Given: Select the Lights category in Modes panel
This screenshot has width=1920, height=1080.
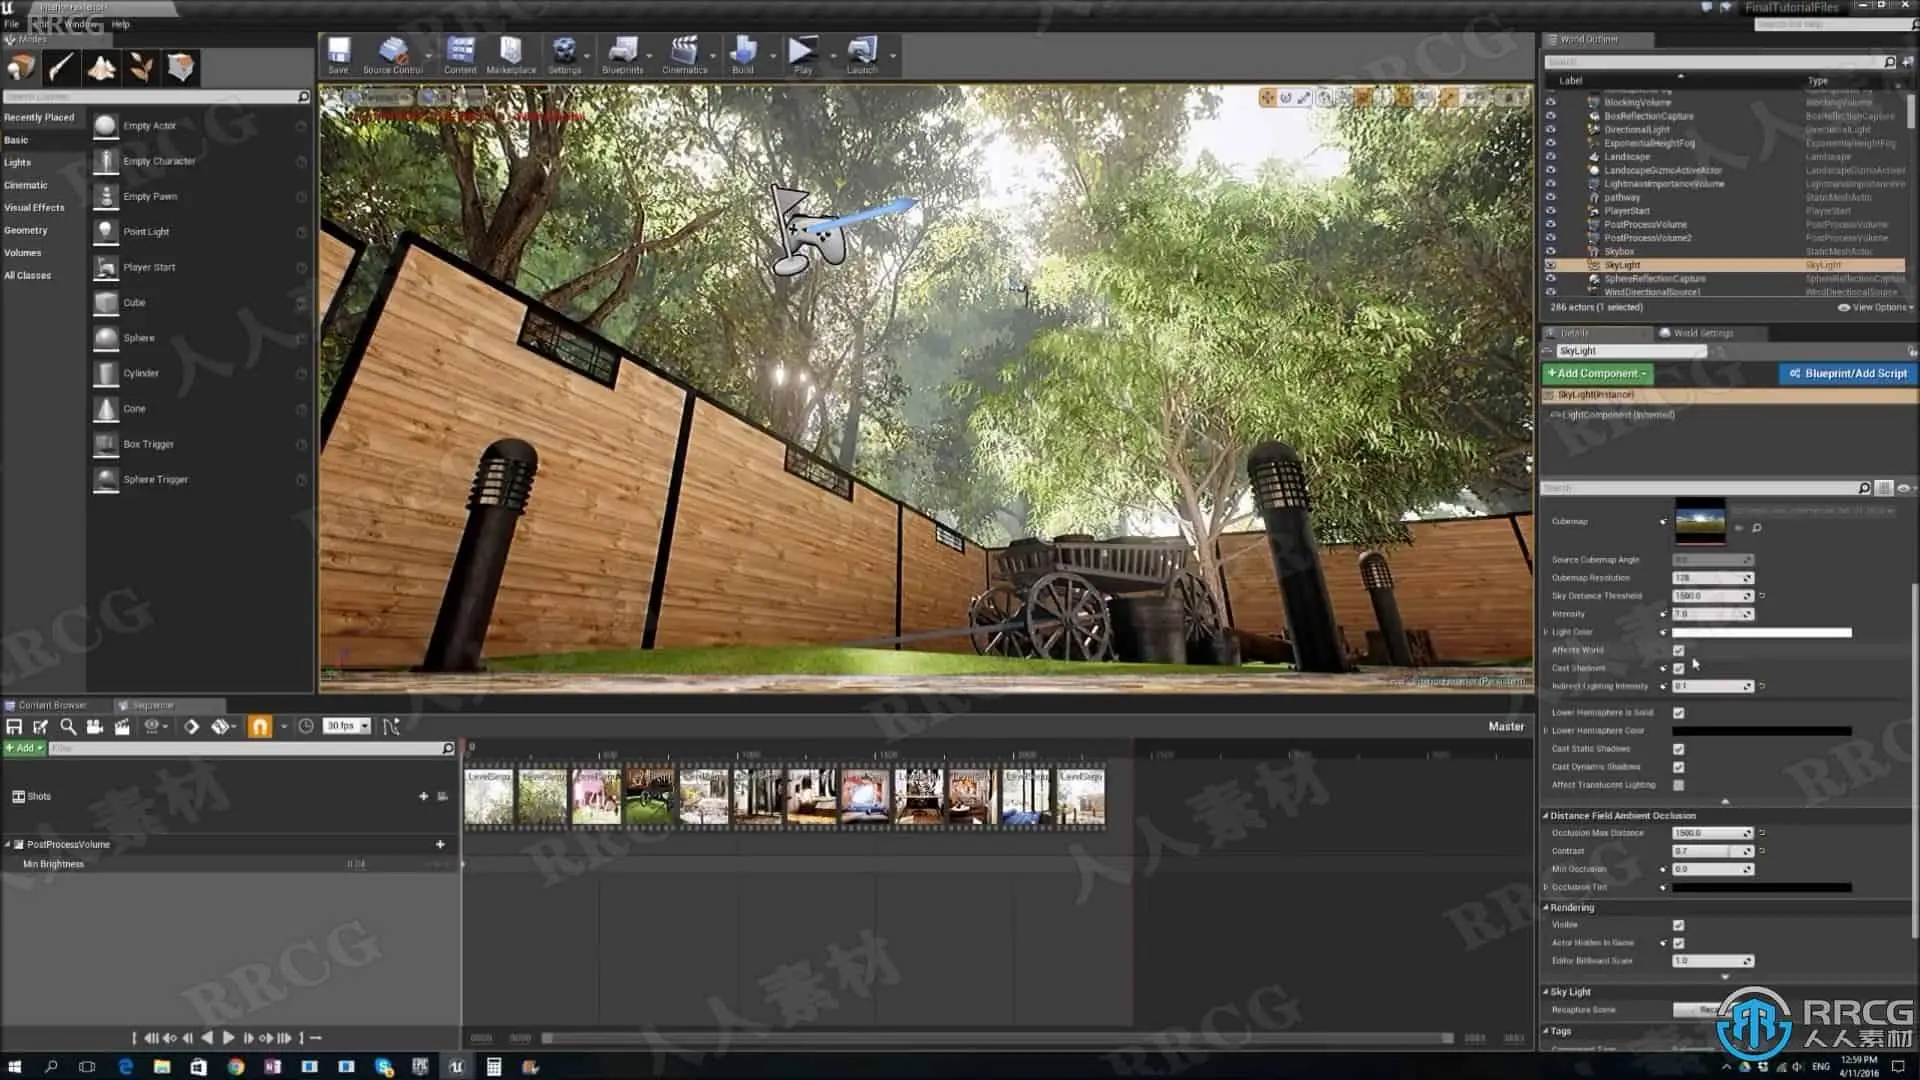Looking at the screenshot, I should pos(18,163).
